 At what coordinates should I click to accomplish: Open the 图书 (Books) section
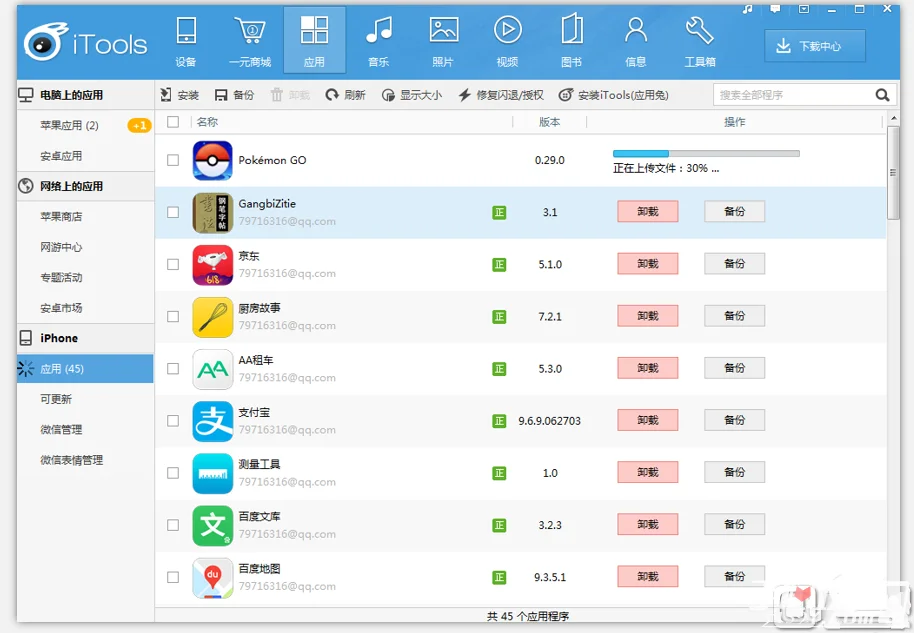coord(572,42)
